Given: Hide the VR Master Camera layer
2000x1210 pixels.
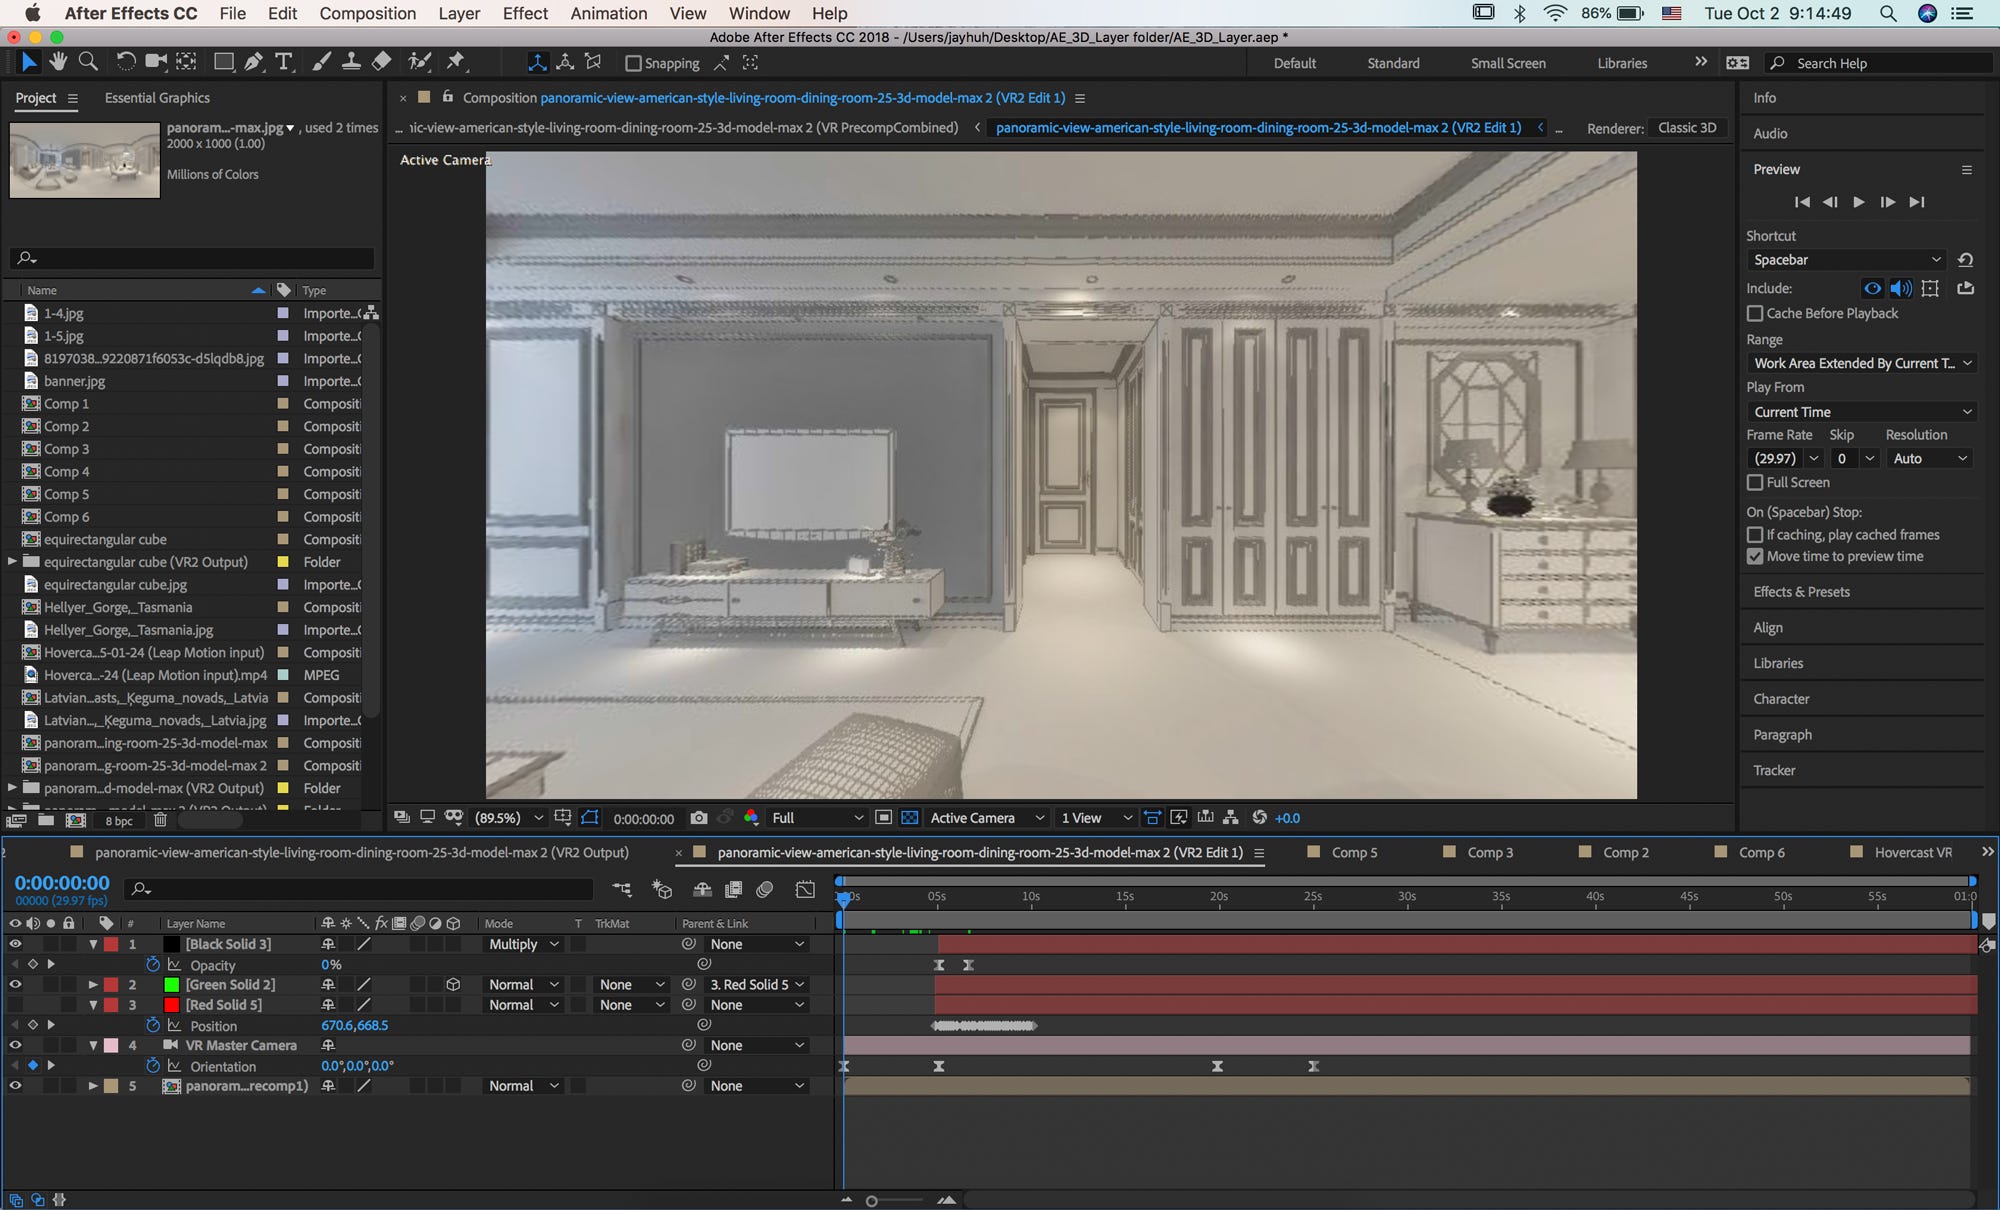Looking at the screenshot, I should click(15, 1045).
